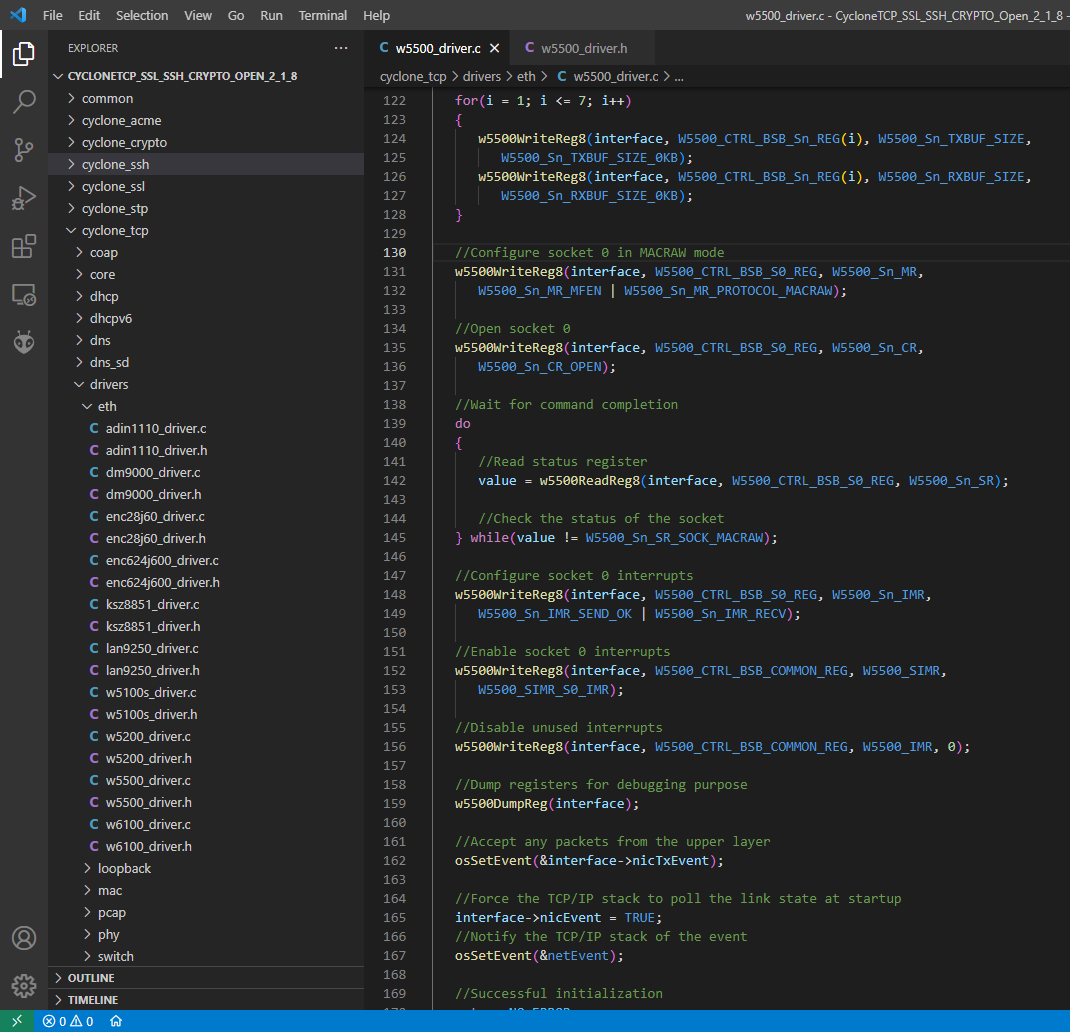Expand the TIMELINE section
This screenshot has height=1032, width=1070.
[x=206, y=999]
